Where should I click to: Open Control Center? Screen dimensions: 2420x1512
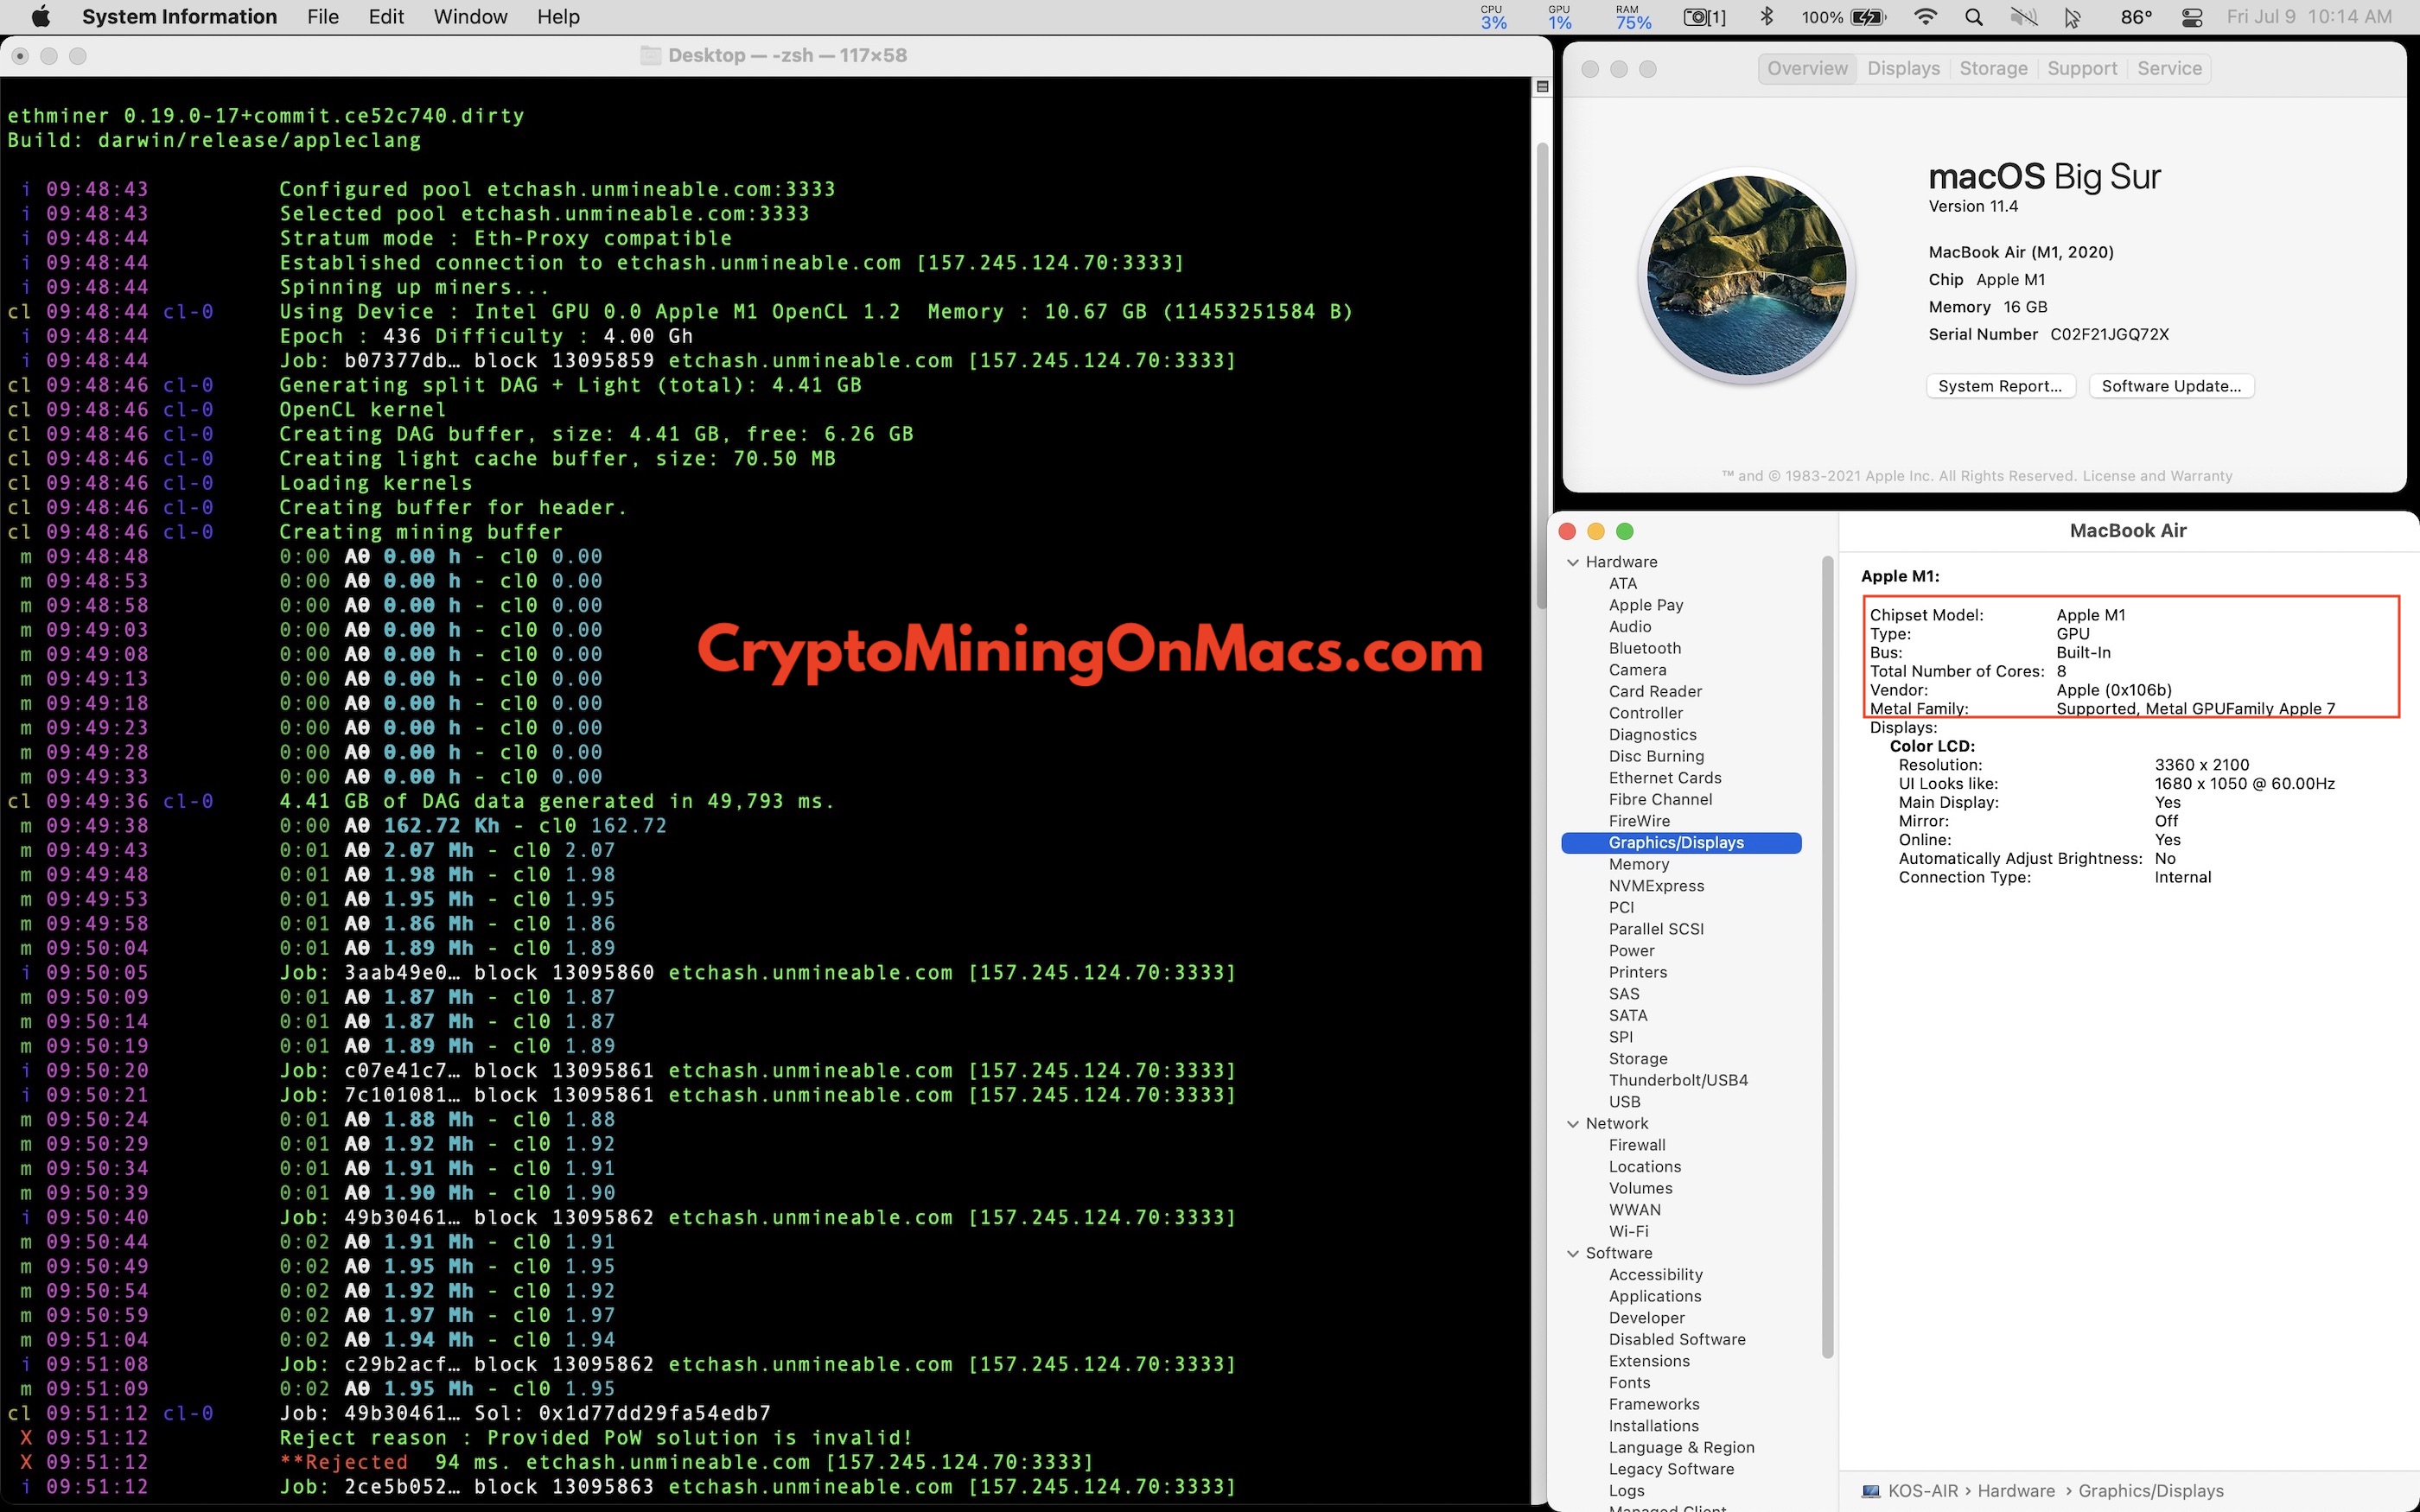pyautogui.click(x=2192, y=17)
